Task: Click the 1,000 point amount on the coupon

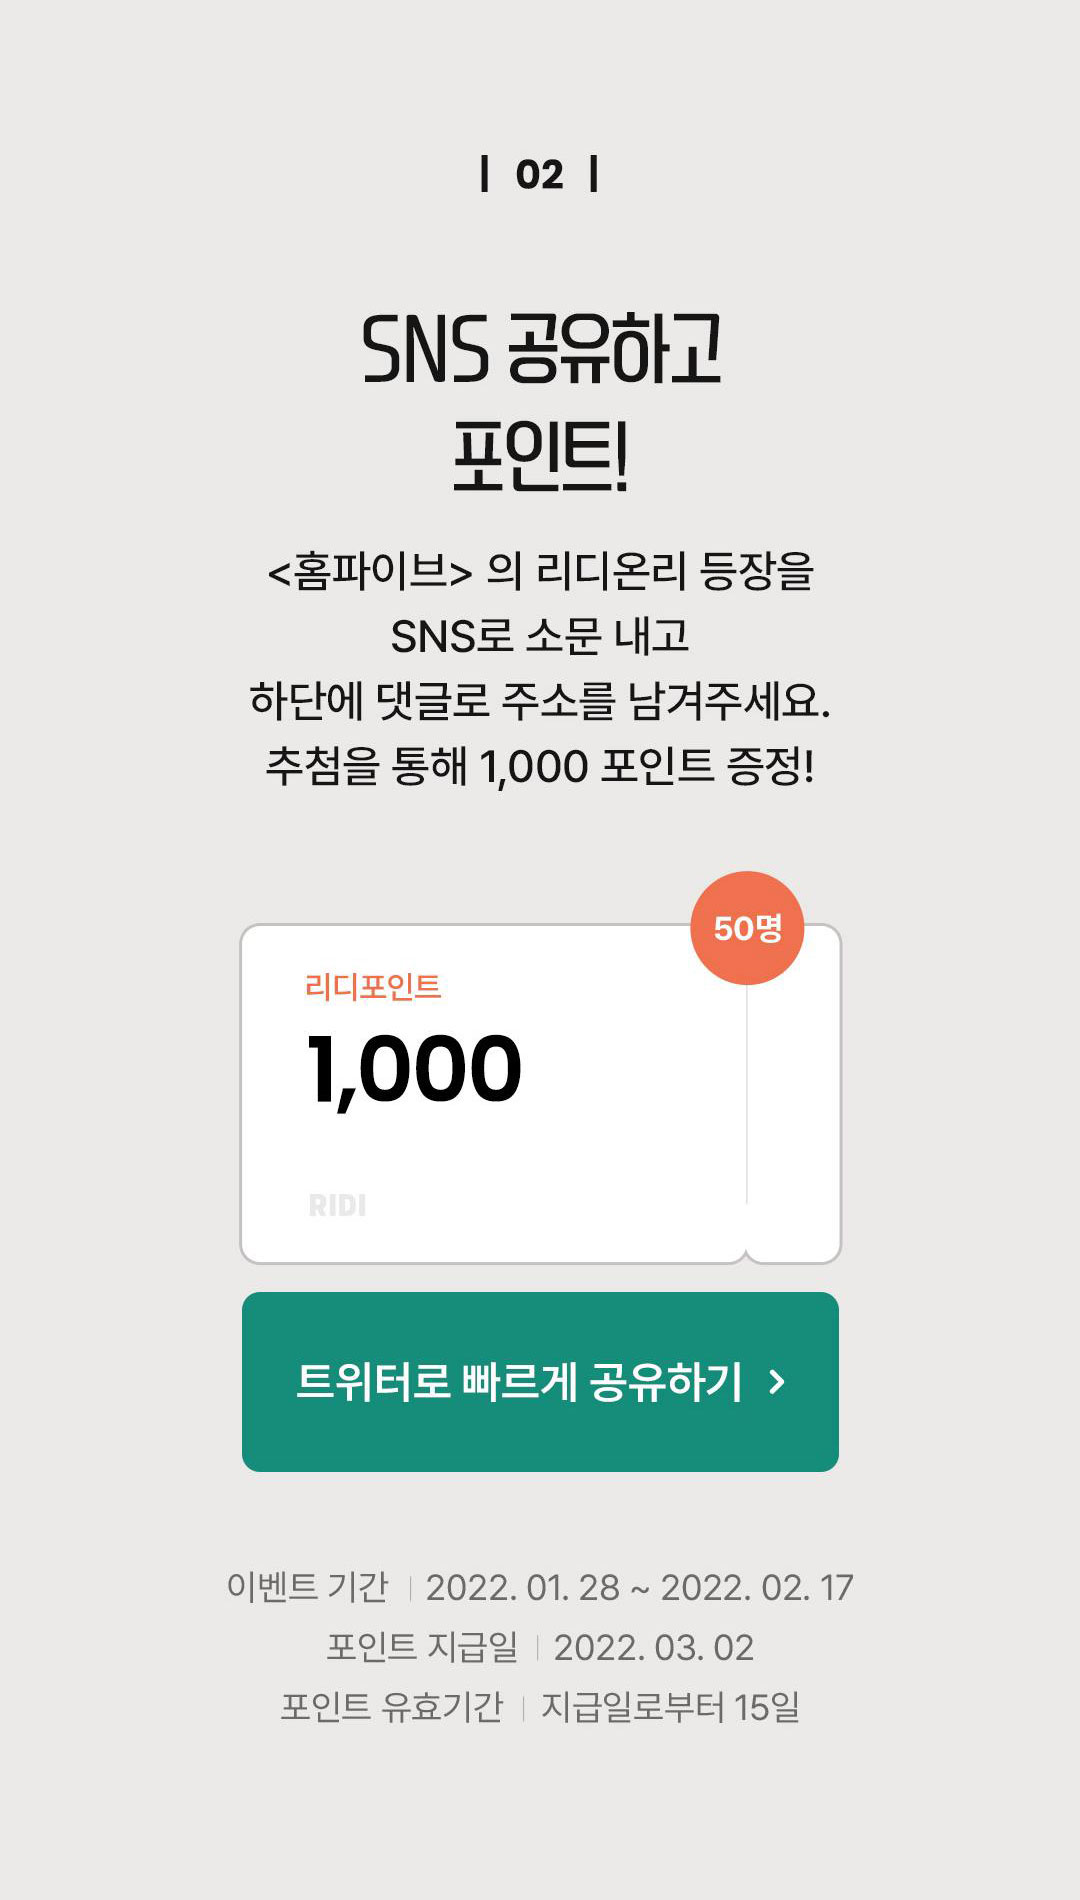Action: 414,1070
